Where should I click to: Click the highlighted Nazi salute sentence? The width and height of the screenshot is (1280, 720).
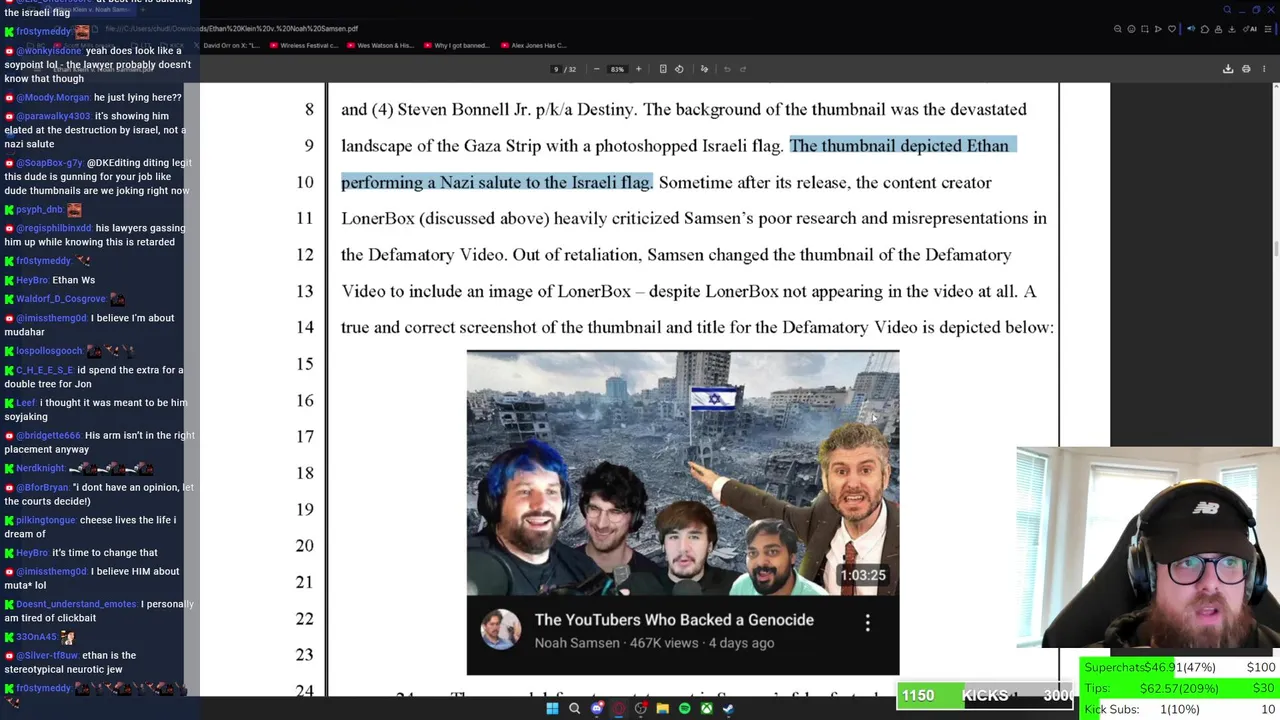pyautogui.click(x=678, y=164)
